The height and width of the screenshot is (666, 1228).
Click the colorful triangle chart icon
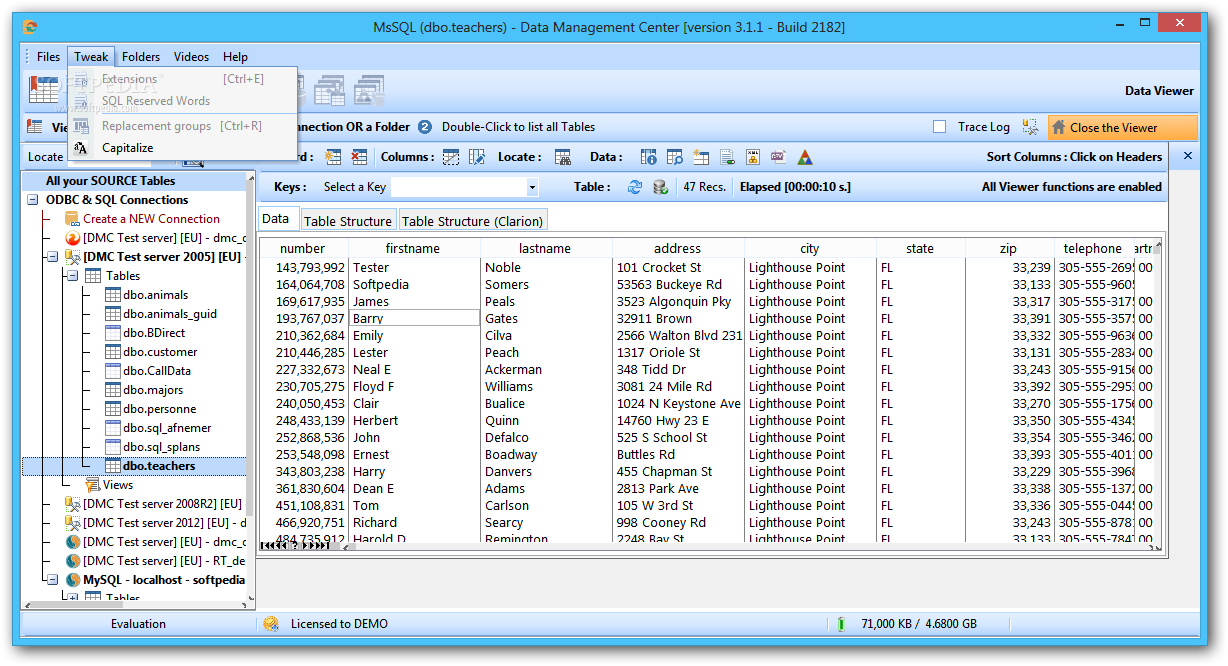[x=805, y=157]
